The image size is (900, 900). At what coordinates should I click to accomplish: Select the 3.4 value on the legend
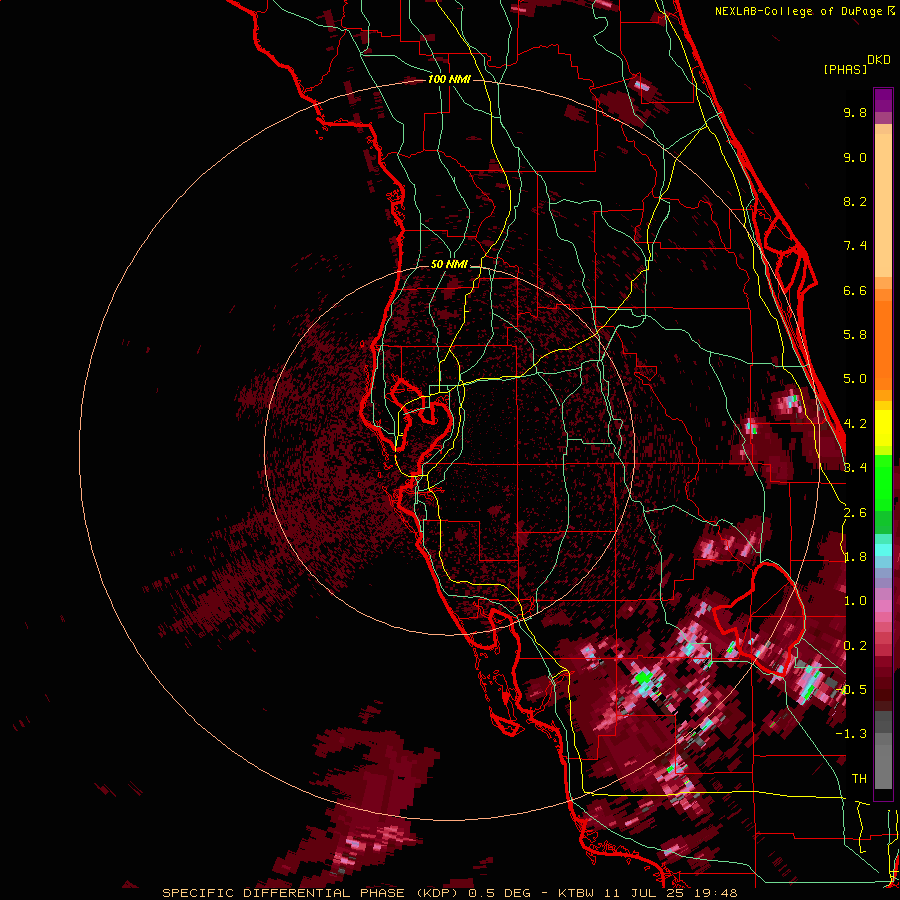[855, 468]
